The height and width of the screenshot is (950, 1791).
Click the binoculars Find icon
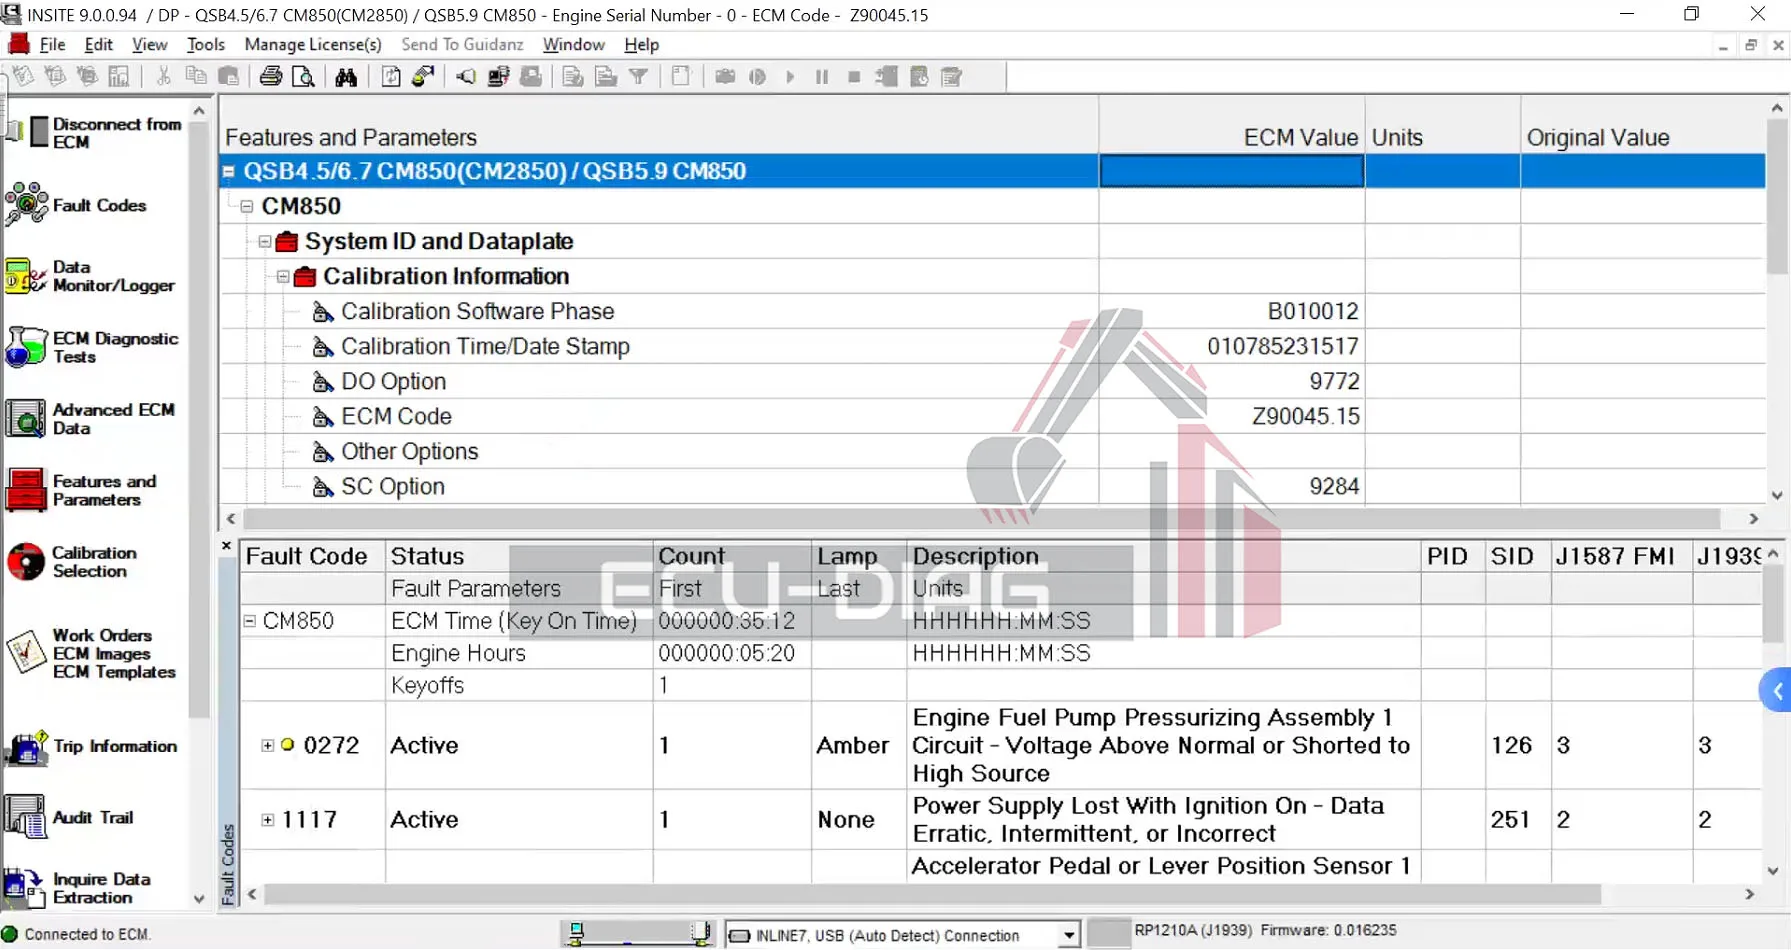346,77
